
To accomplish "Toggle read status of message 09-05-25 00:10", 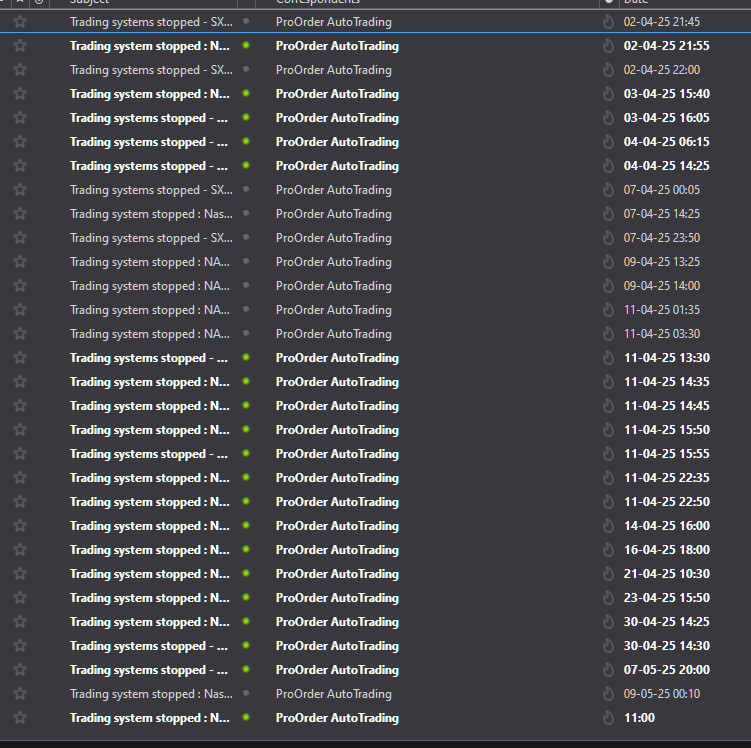I will (246, 693).
